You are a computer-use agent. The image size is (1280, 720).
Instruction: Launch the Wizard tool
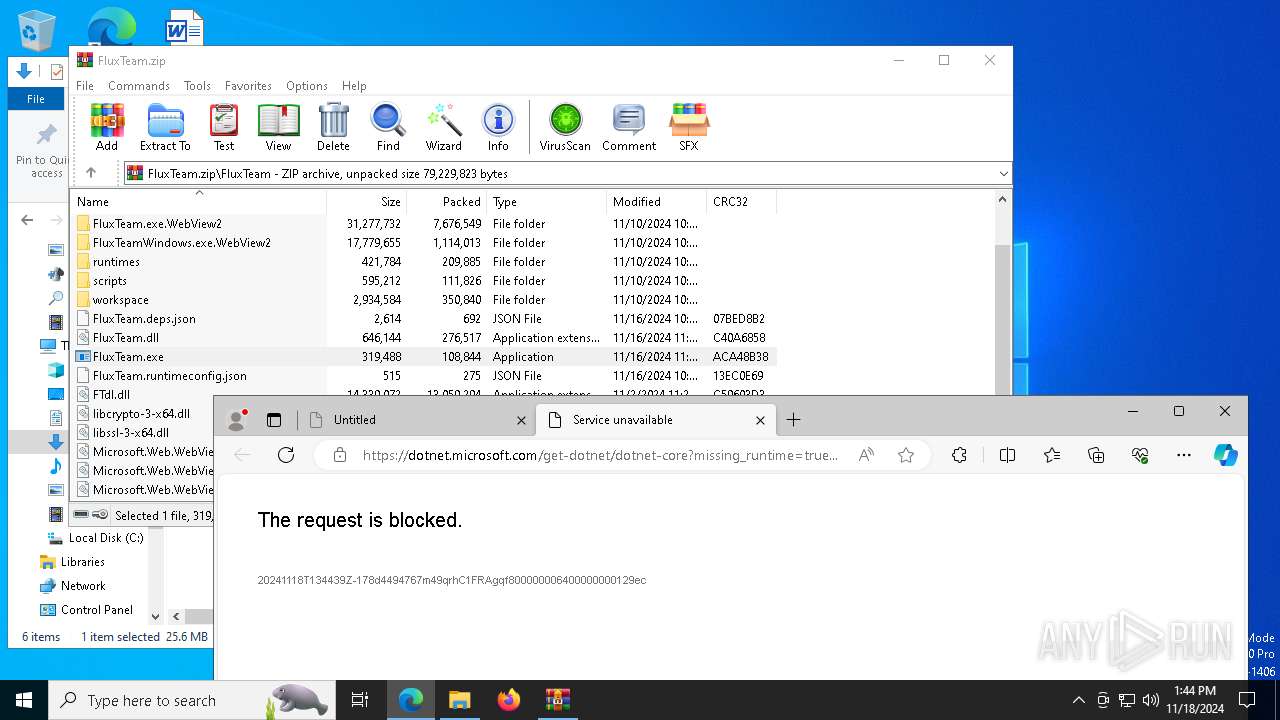[444, 127]
